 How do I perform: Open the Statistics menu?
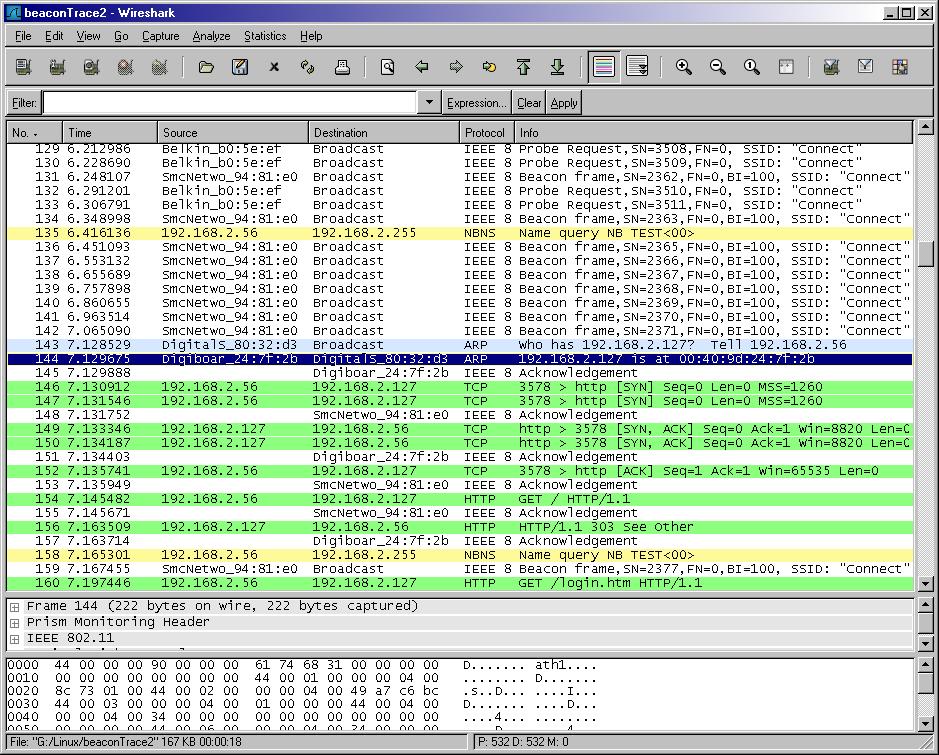point(265,36)
